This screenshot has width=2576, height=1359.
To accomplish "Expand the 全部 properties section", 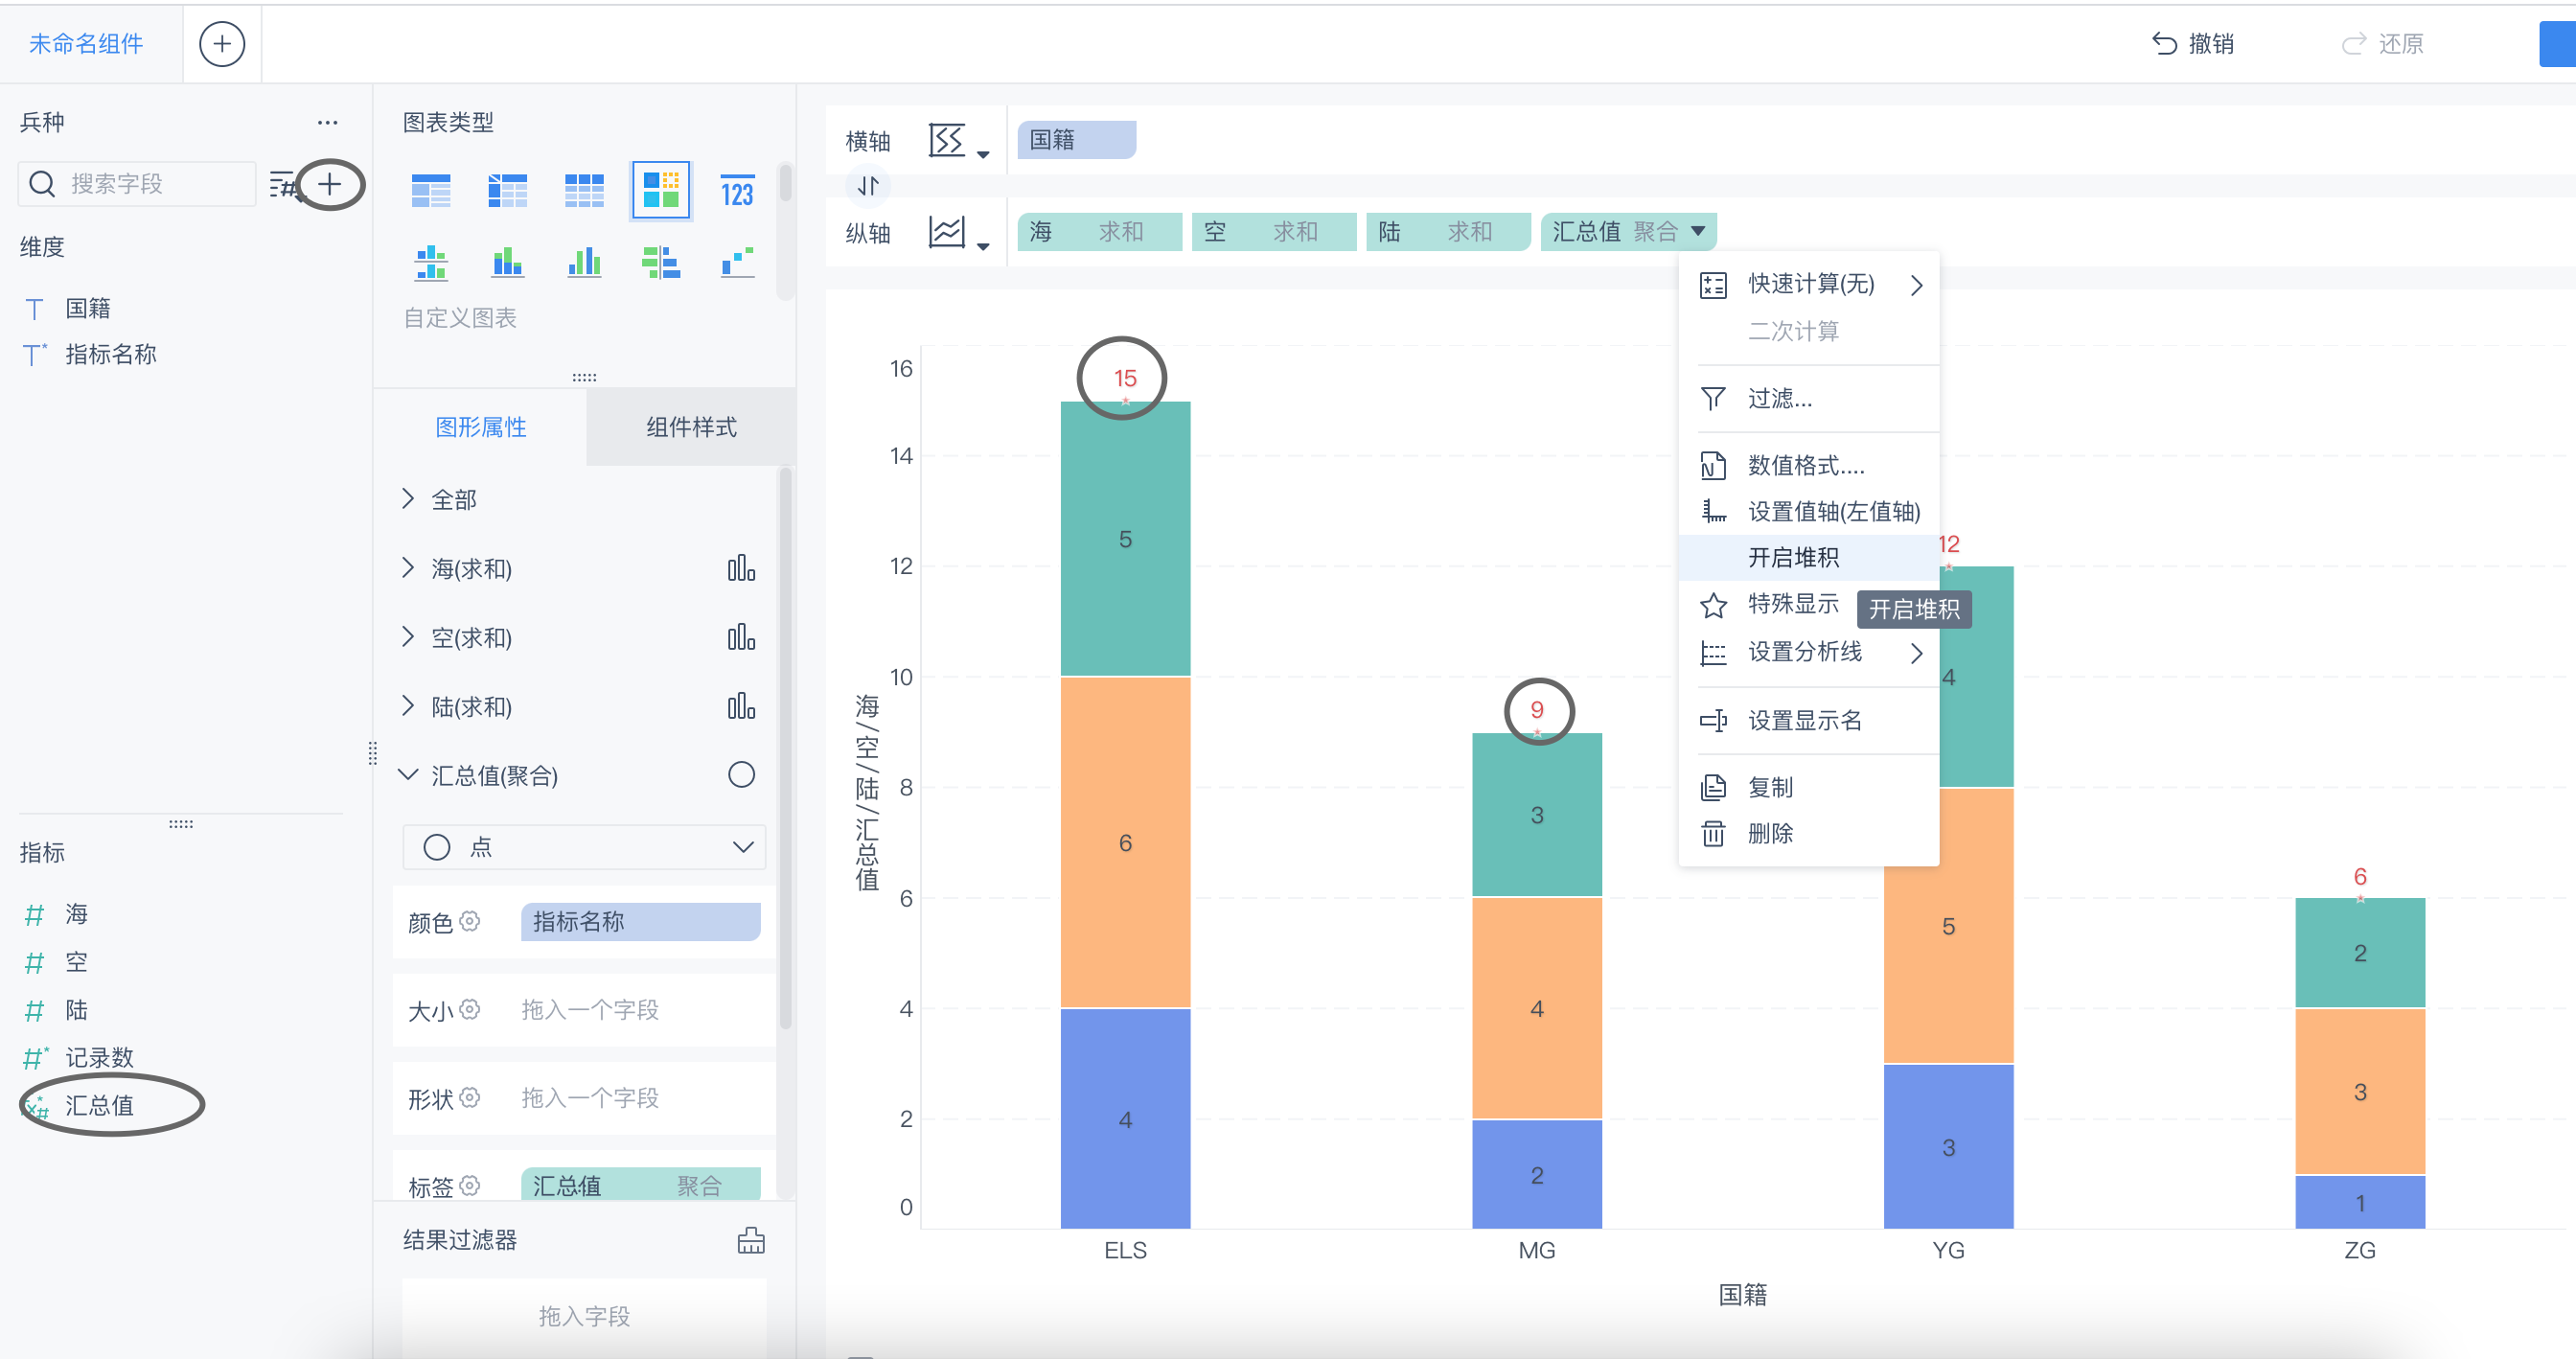I will click(x=407, y=499).
